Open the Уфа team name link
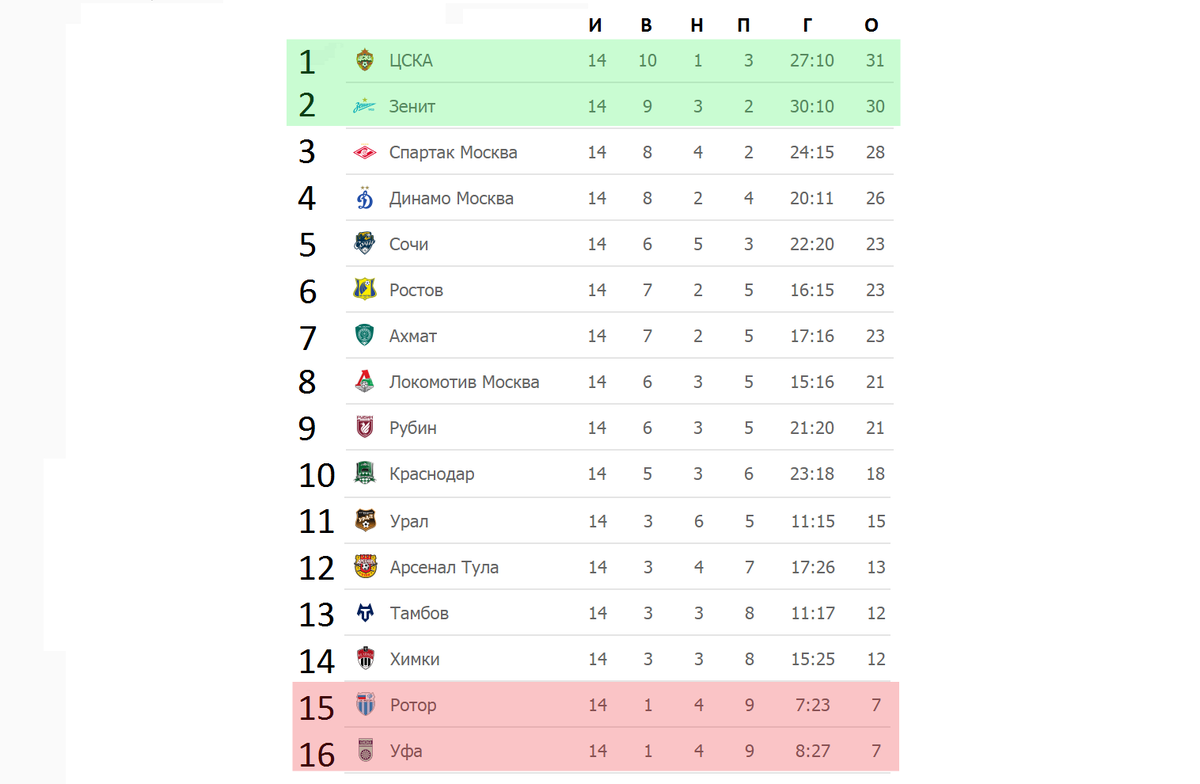This screenshot has width=1200, height=784. [x=405, y=751]
